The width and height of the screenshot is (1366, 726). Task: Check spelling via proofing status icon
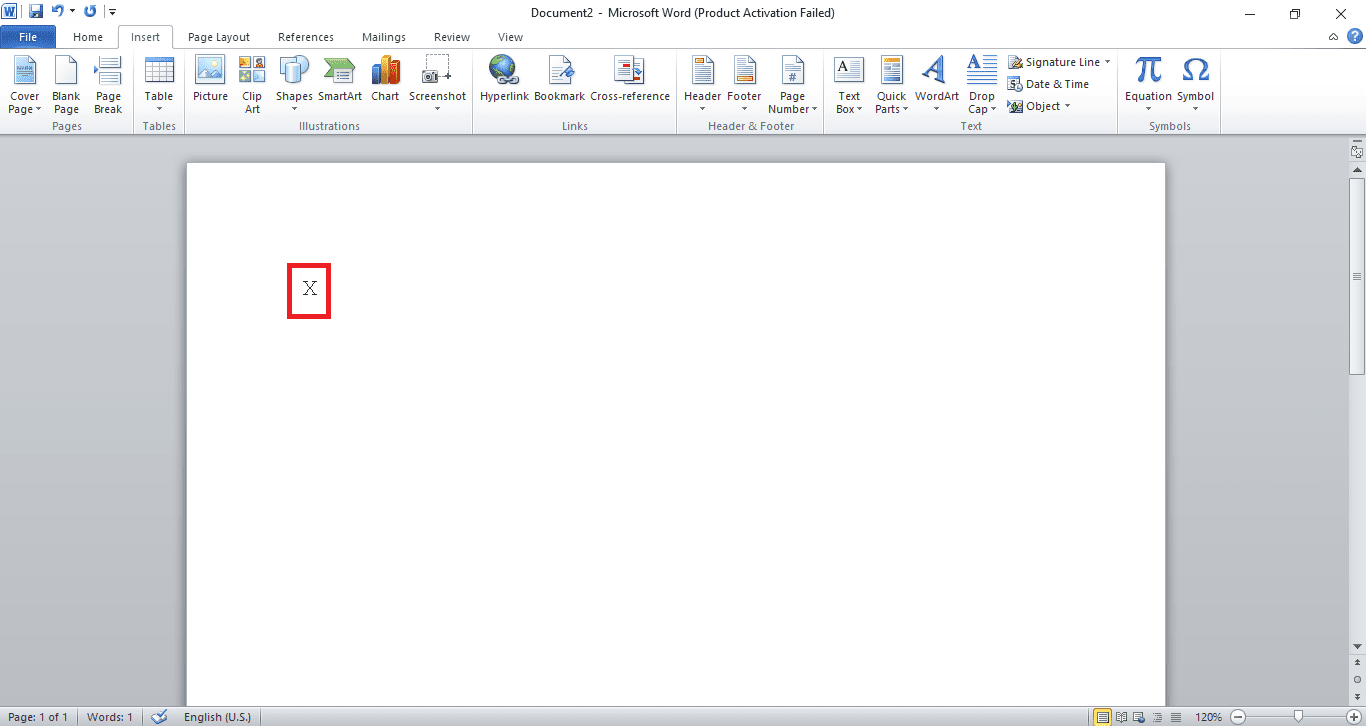click(159, 717)
